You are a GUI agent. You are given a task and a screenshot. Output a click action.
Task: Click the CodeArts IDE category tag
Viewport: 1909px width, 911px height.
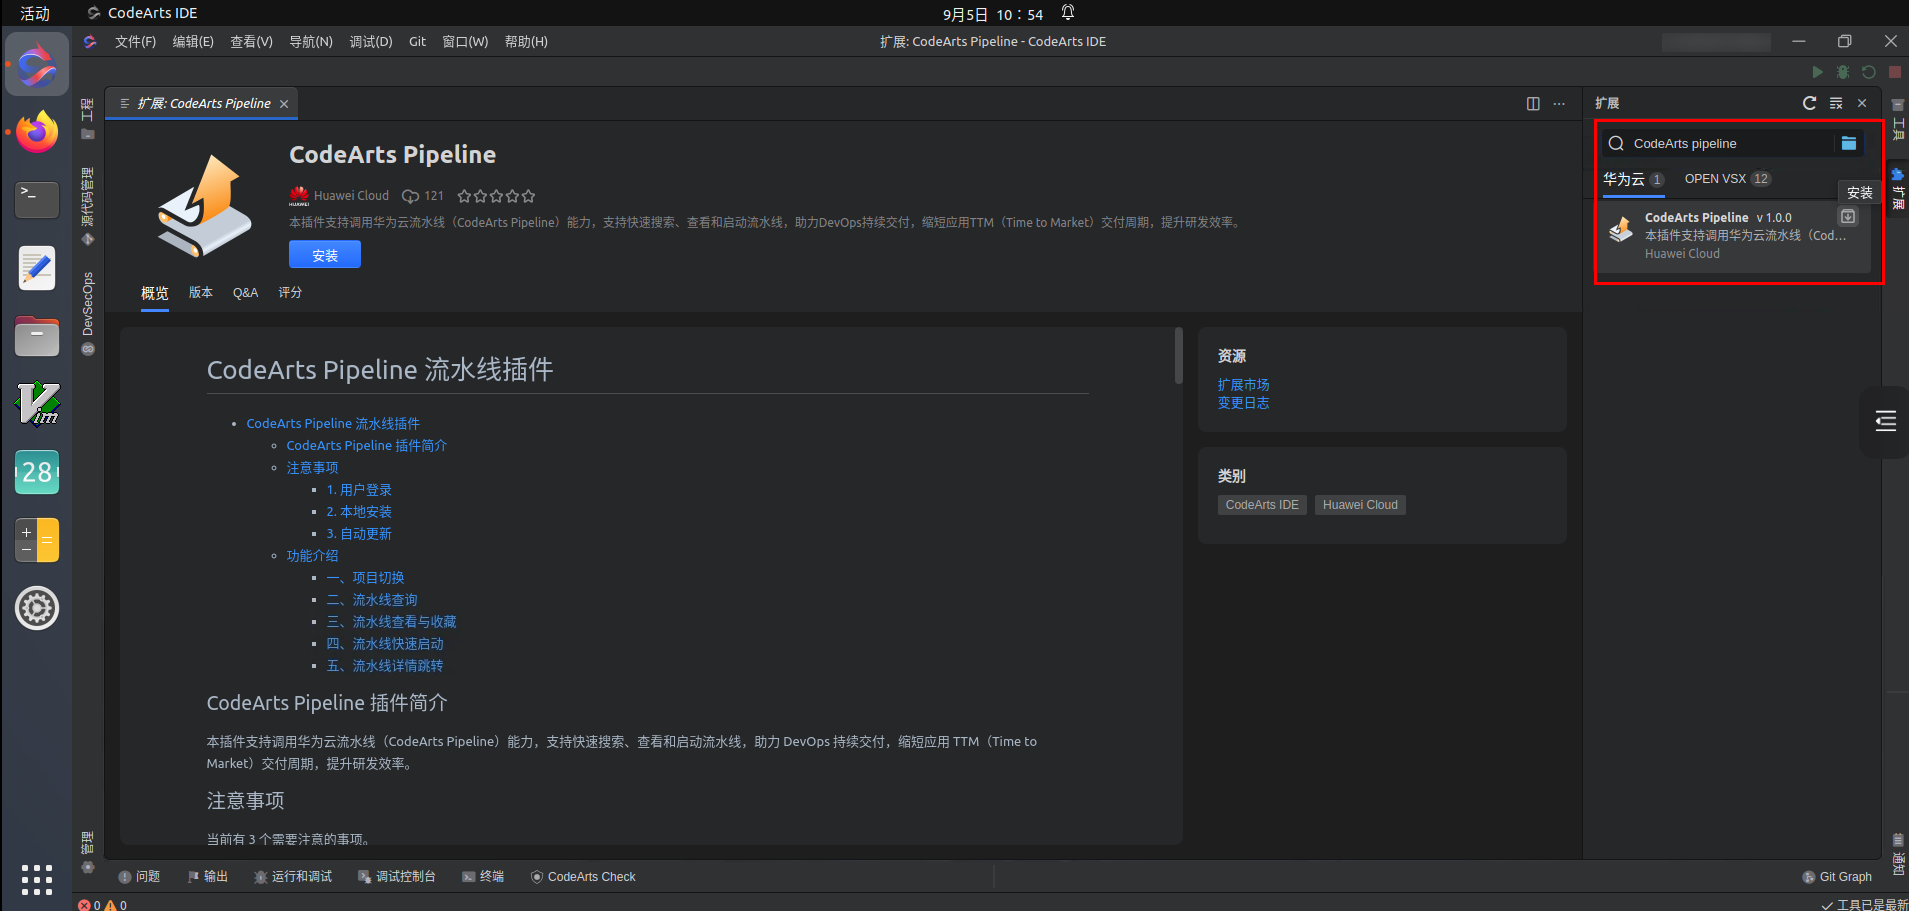tap(1262, 505)
